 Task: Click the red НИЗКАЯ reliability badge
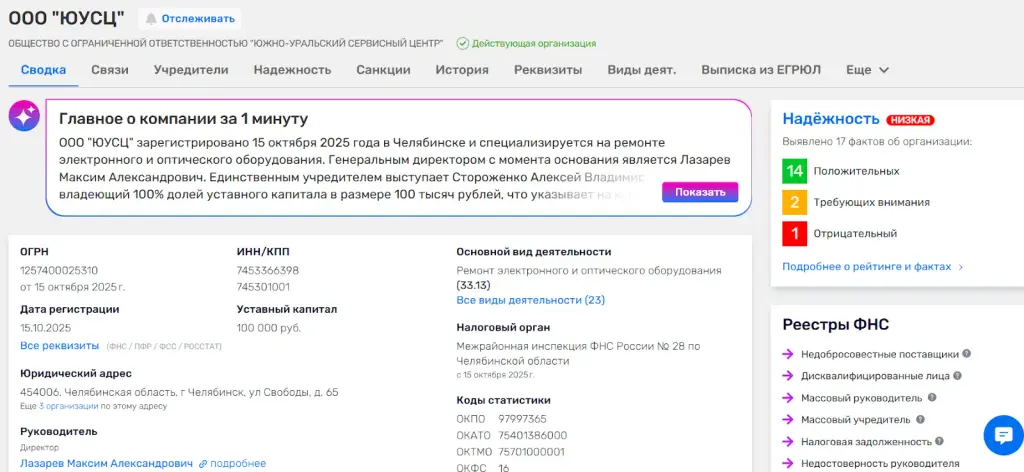[x=910, y=120]
